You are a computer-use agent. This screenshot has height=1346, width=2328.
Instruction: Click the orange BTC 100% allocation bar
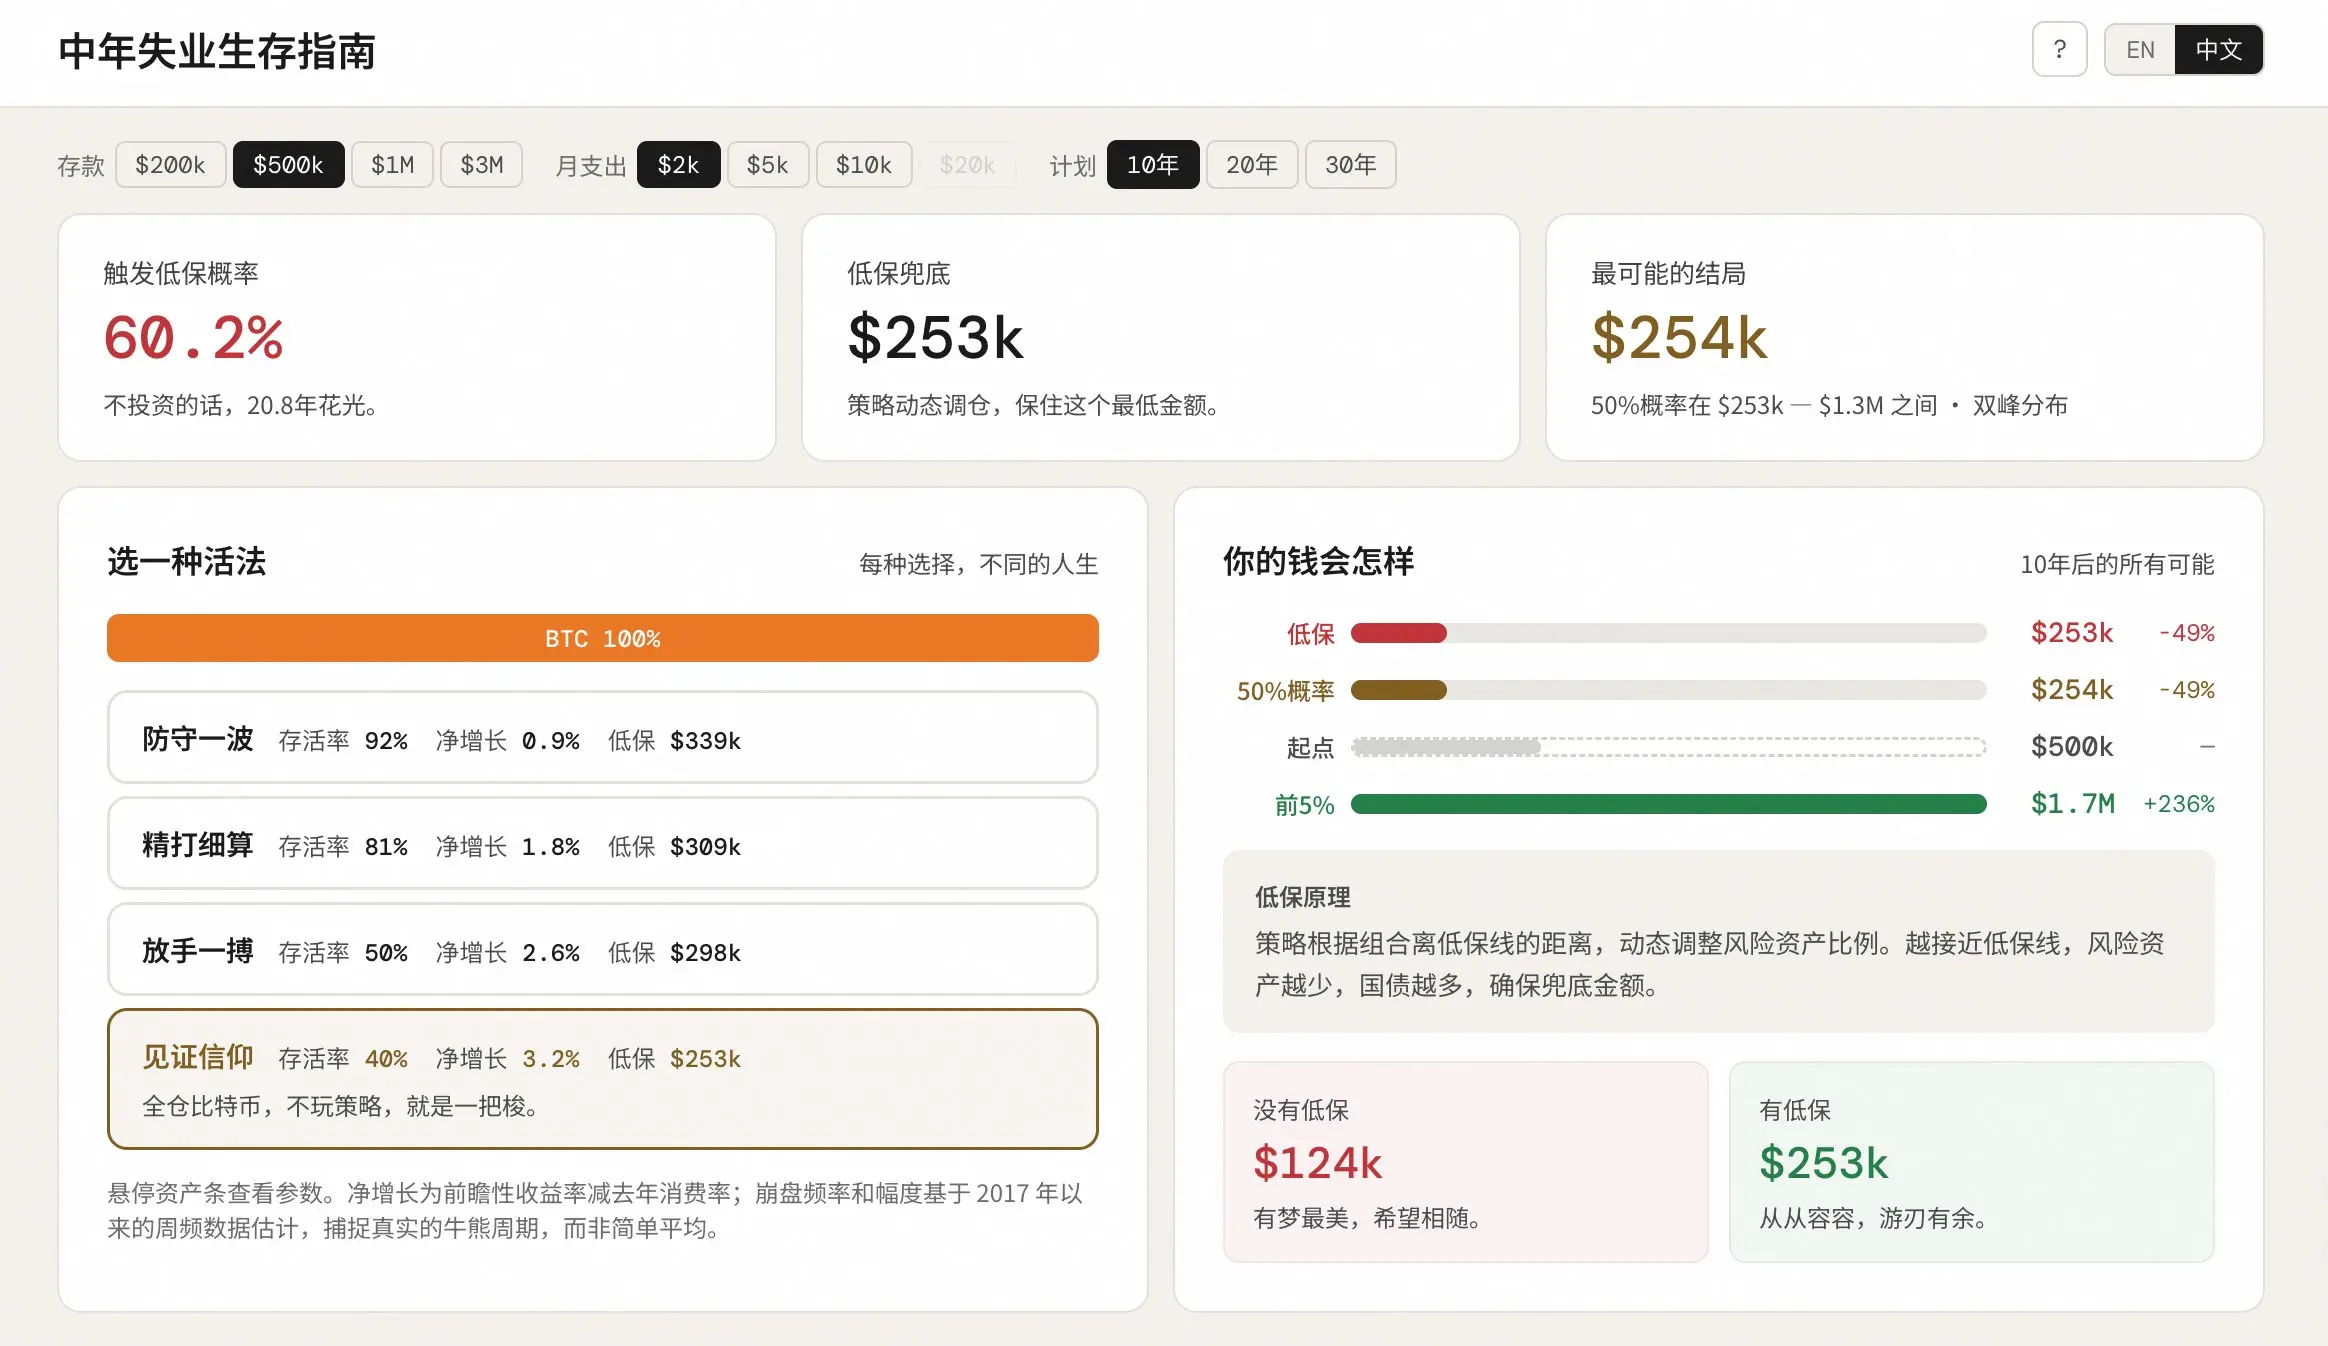click(602, 638)
